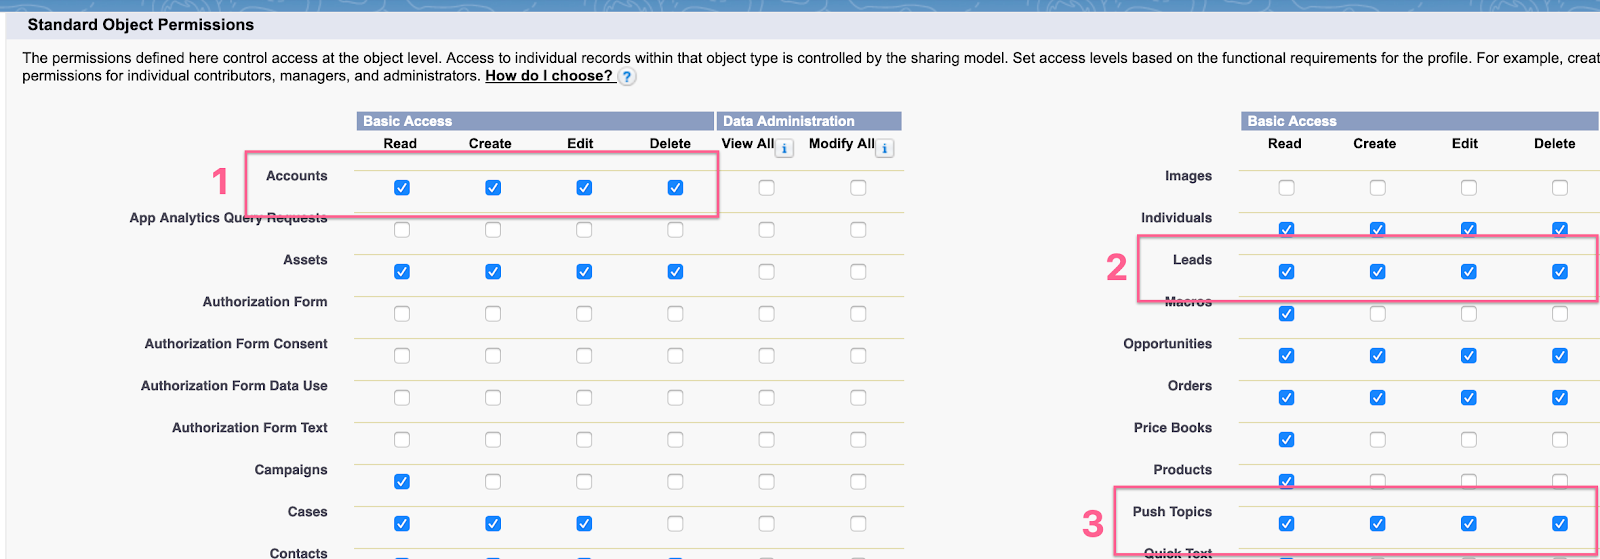
Task: Check Edit permission for Price Books
Action: click(x=1468, y=440)
